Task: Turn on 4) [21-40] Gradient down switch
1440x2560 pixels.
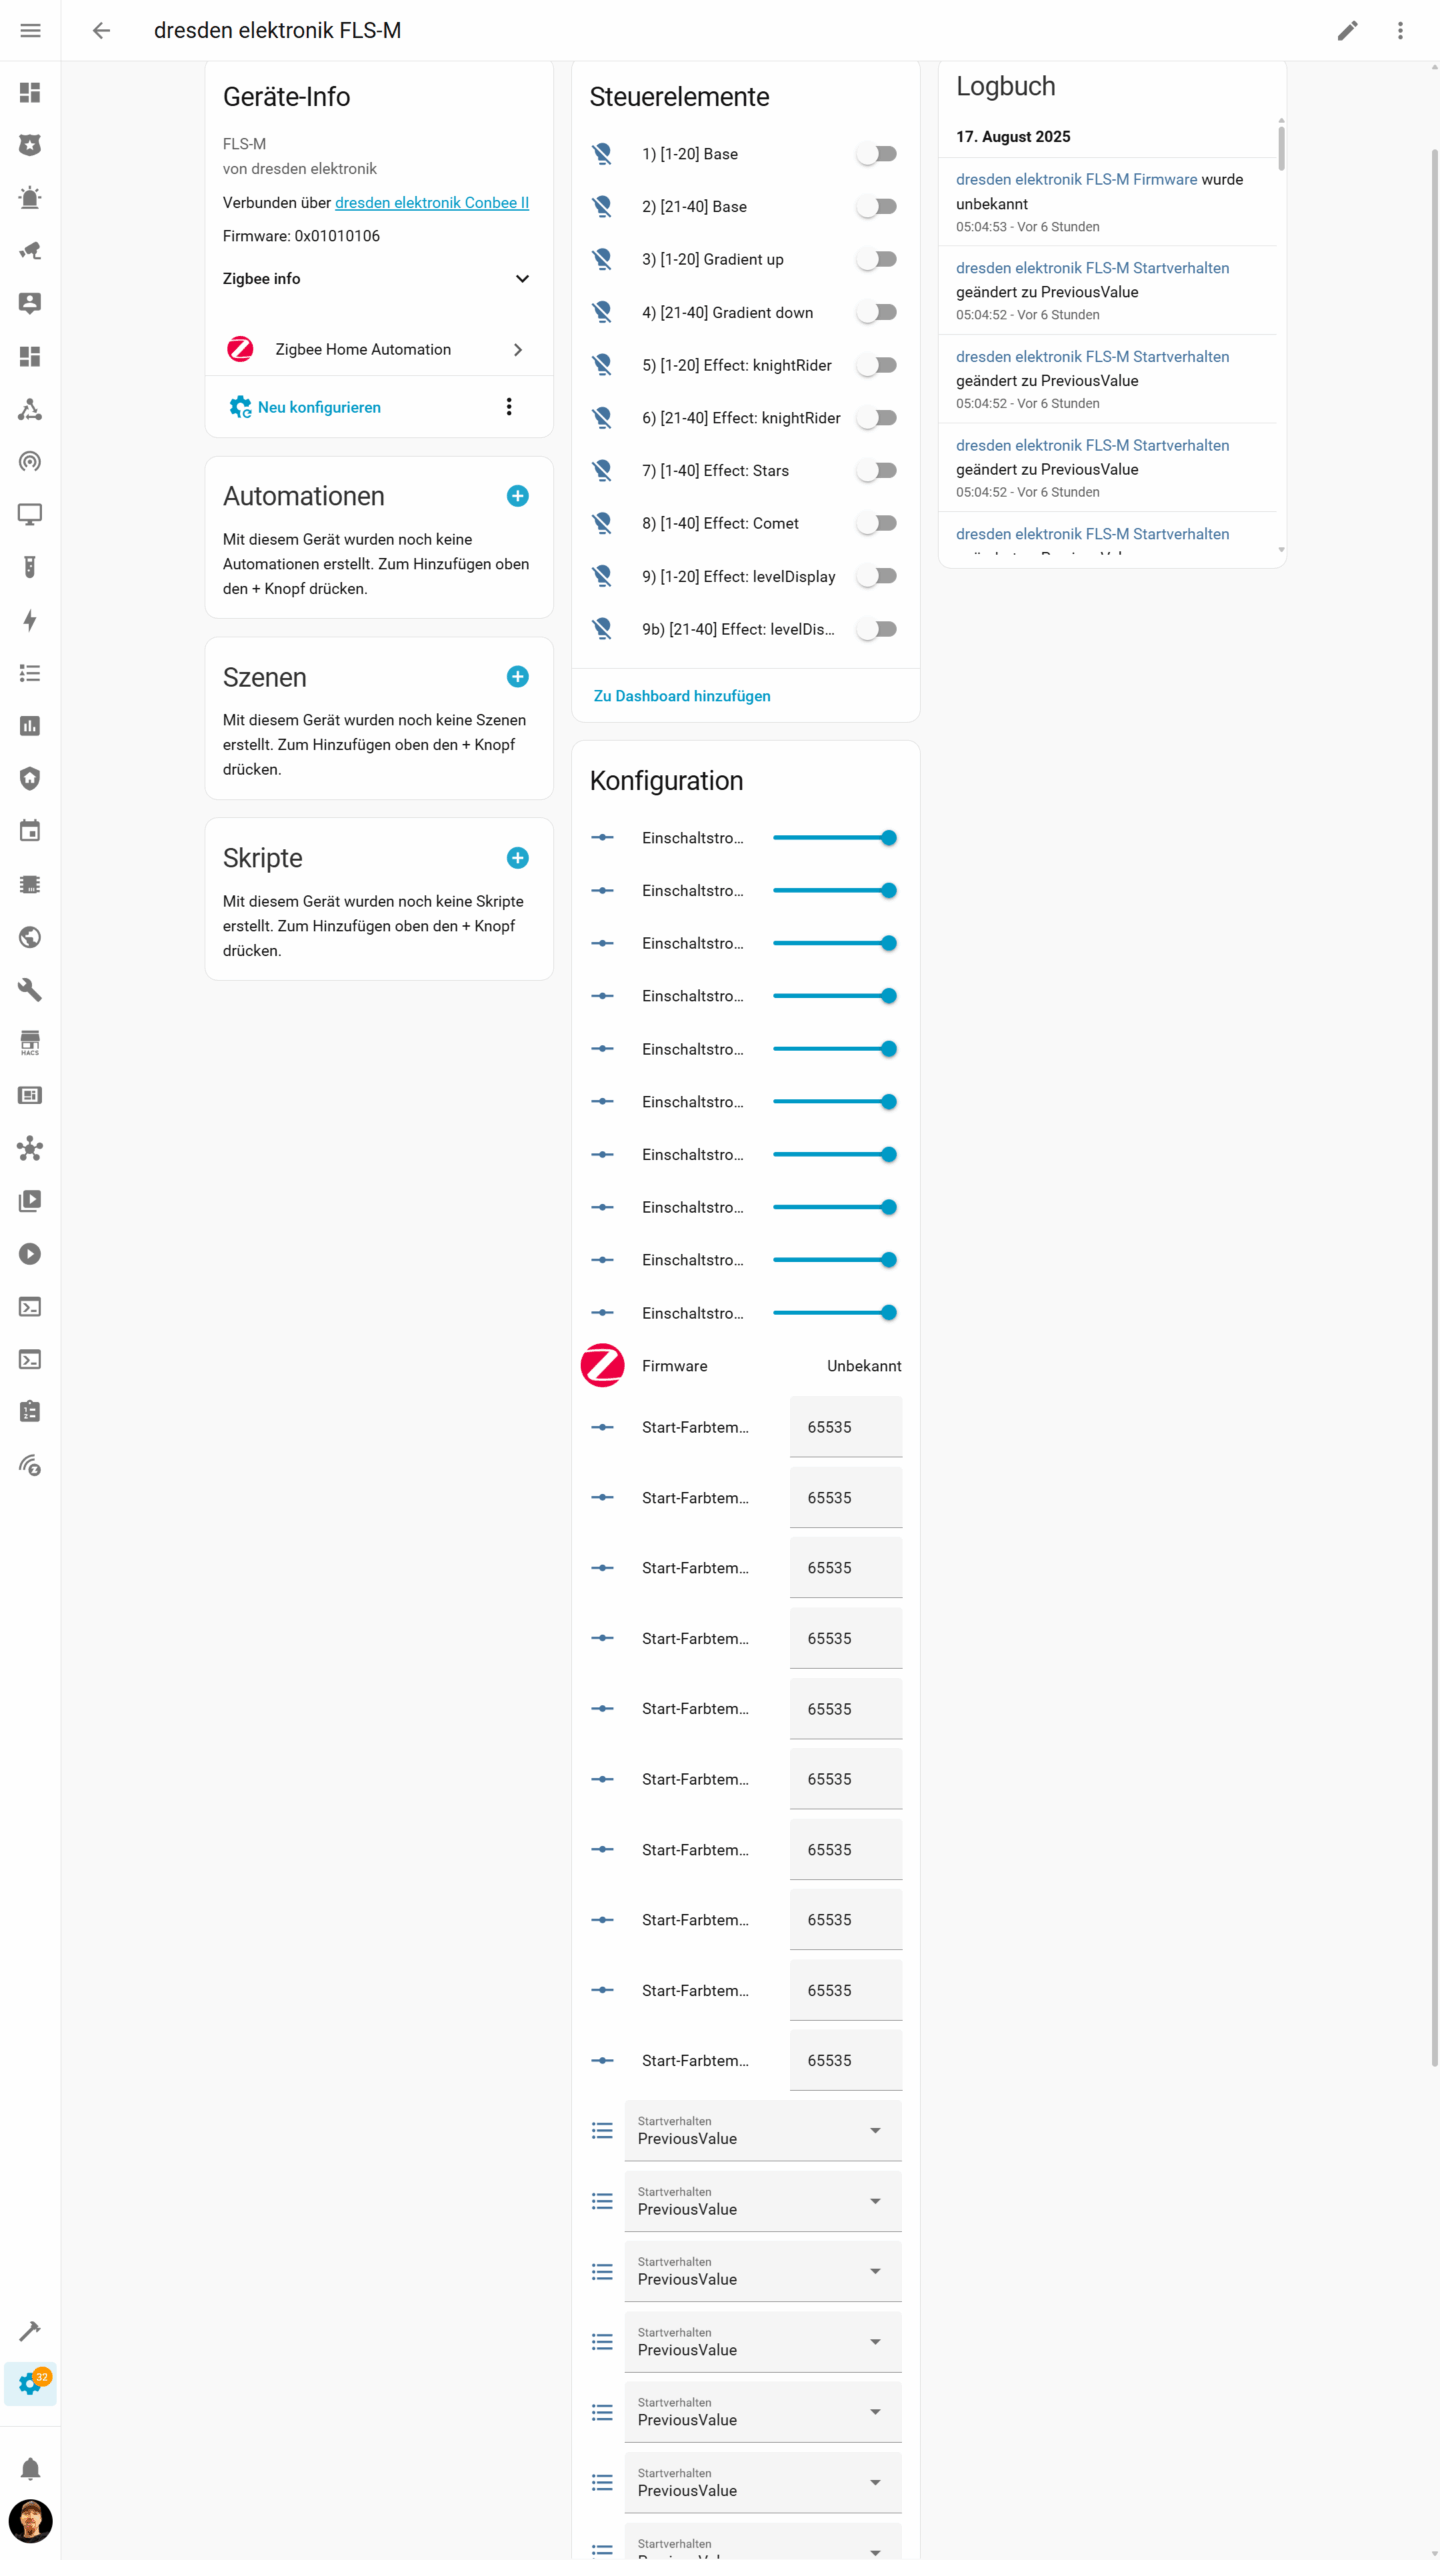Action: pos(877,313)
